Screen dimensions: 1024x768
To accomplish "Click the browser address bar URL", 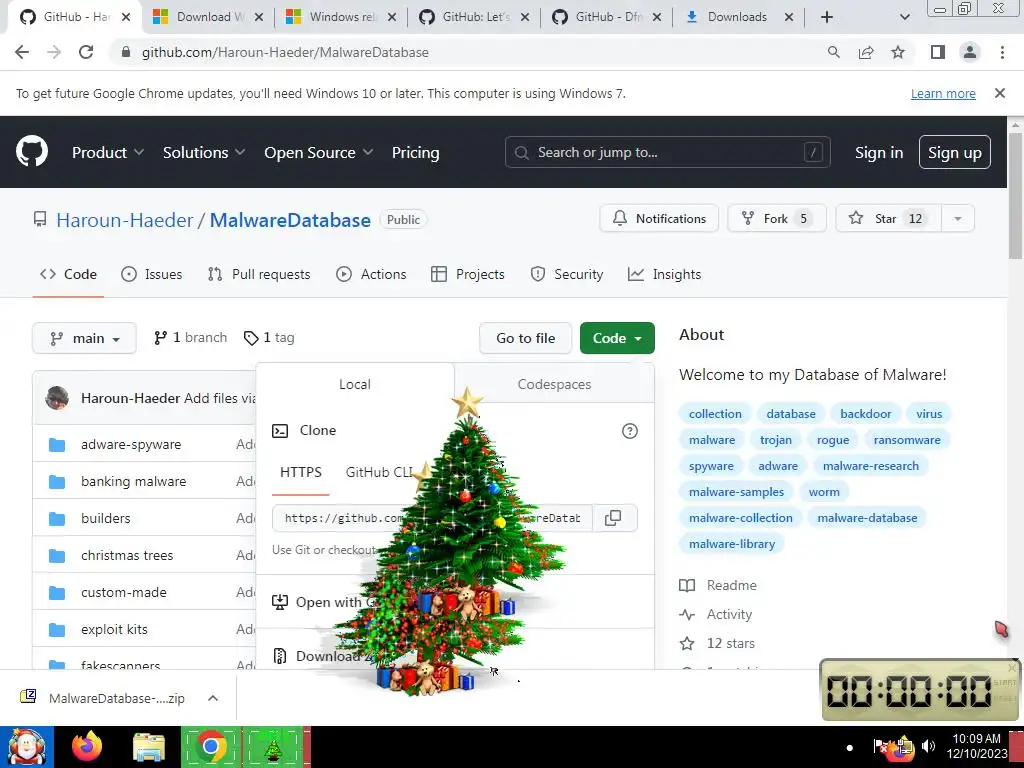I will tap(285, 52).
